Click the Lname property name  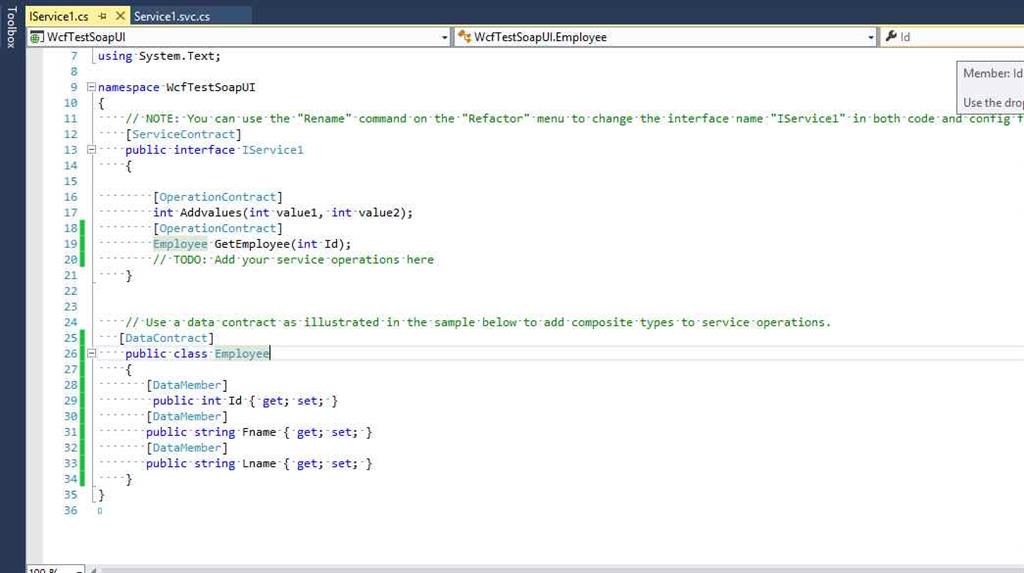click(259, 463)
